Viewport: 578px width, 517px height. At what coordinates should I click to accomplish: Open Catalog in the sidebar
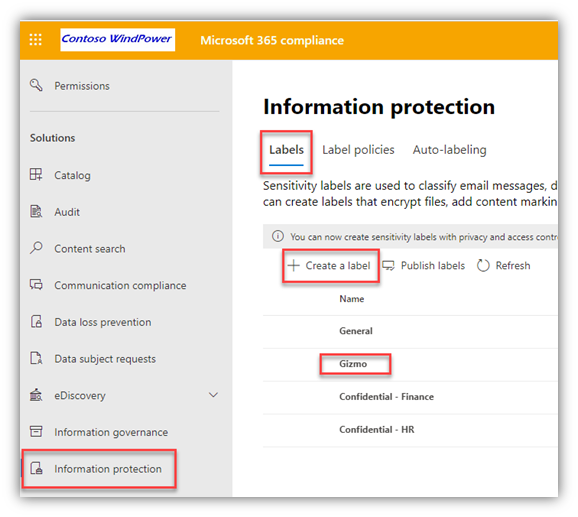(72, 175)
